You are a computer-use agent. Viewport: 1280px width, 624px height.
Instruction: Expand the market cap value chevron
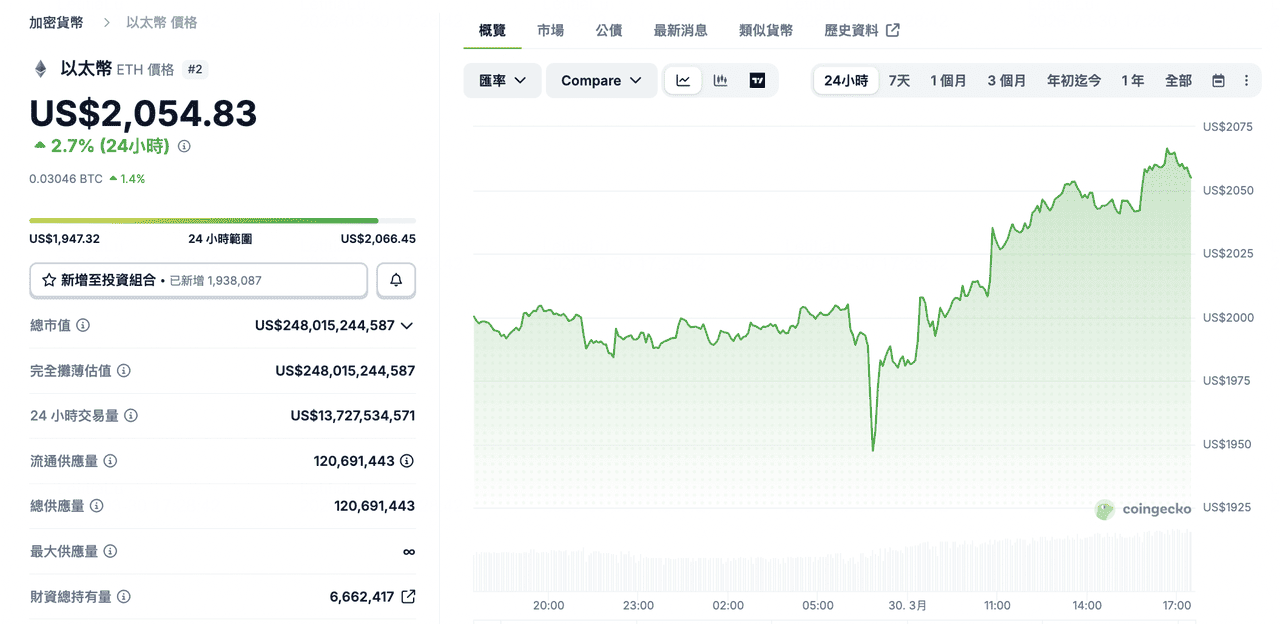tap(407, 325)
